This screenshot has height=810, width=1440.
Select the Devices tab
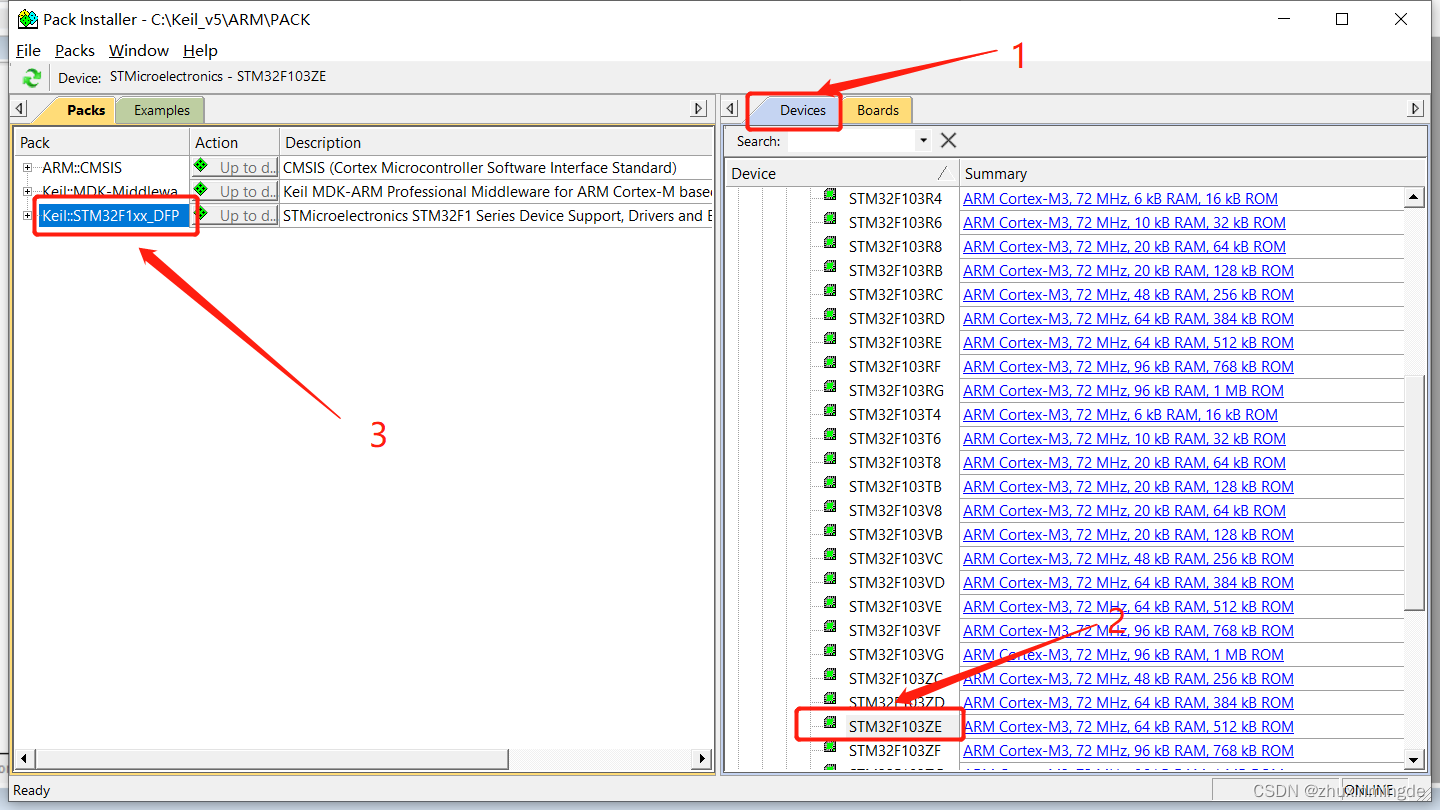point(803,110)
